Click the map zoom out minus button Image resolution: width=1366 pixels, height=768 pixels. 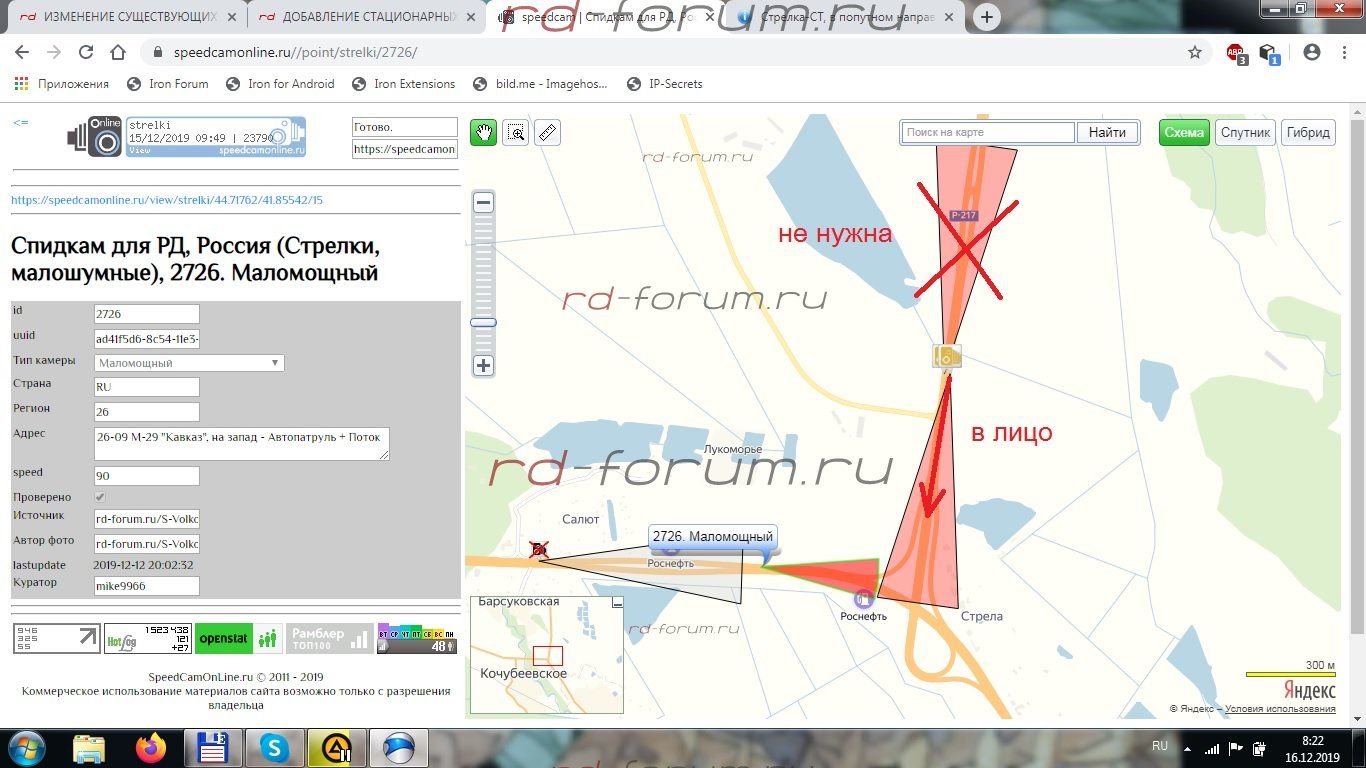click(x=483, y=203)
